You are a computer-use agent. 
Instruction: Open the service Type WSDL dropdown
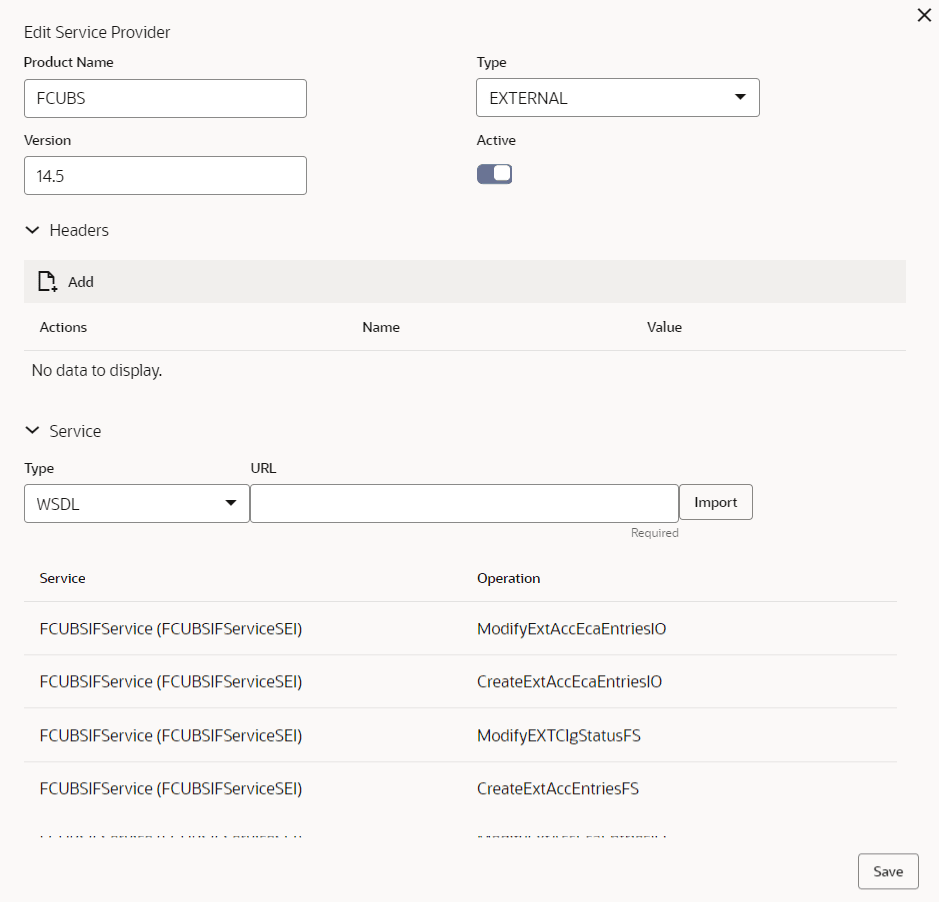[136, 504]
